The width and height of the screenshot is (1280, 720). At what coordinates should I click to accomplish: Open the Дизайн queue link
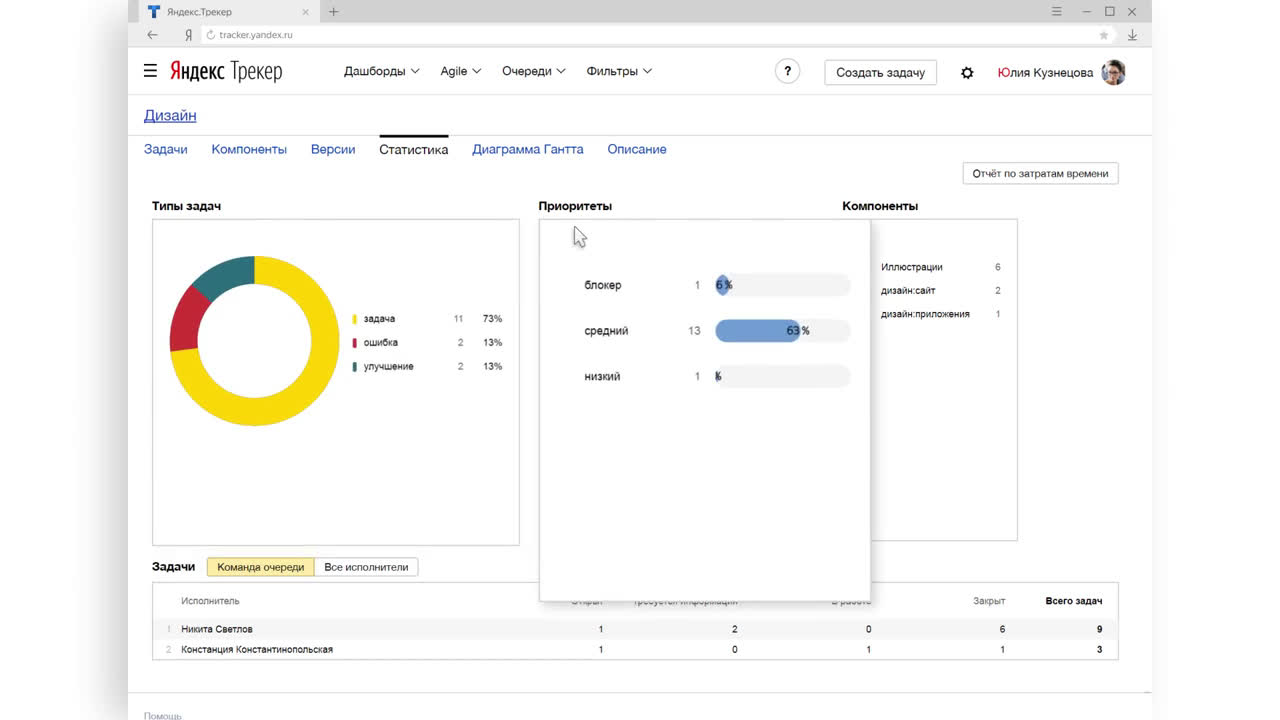click(x=170, y=115)
